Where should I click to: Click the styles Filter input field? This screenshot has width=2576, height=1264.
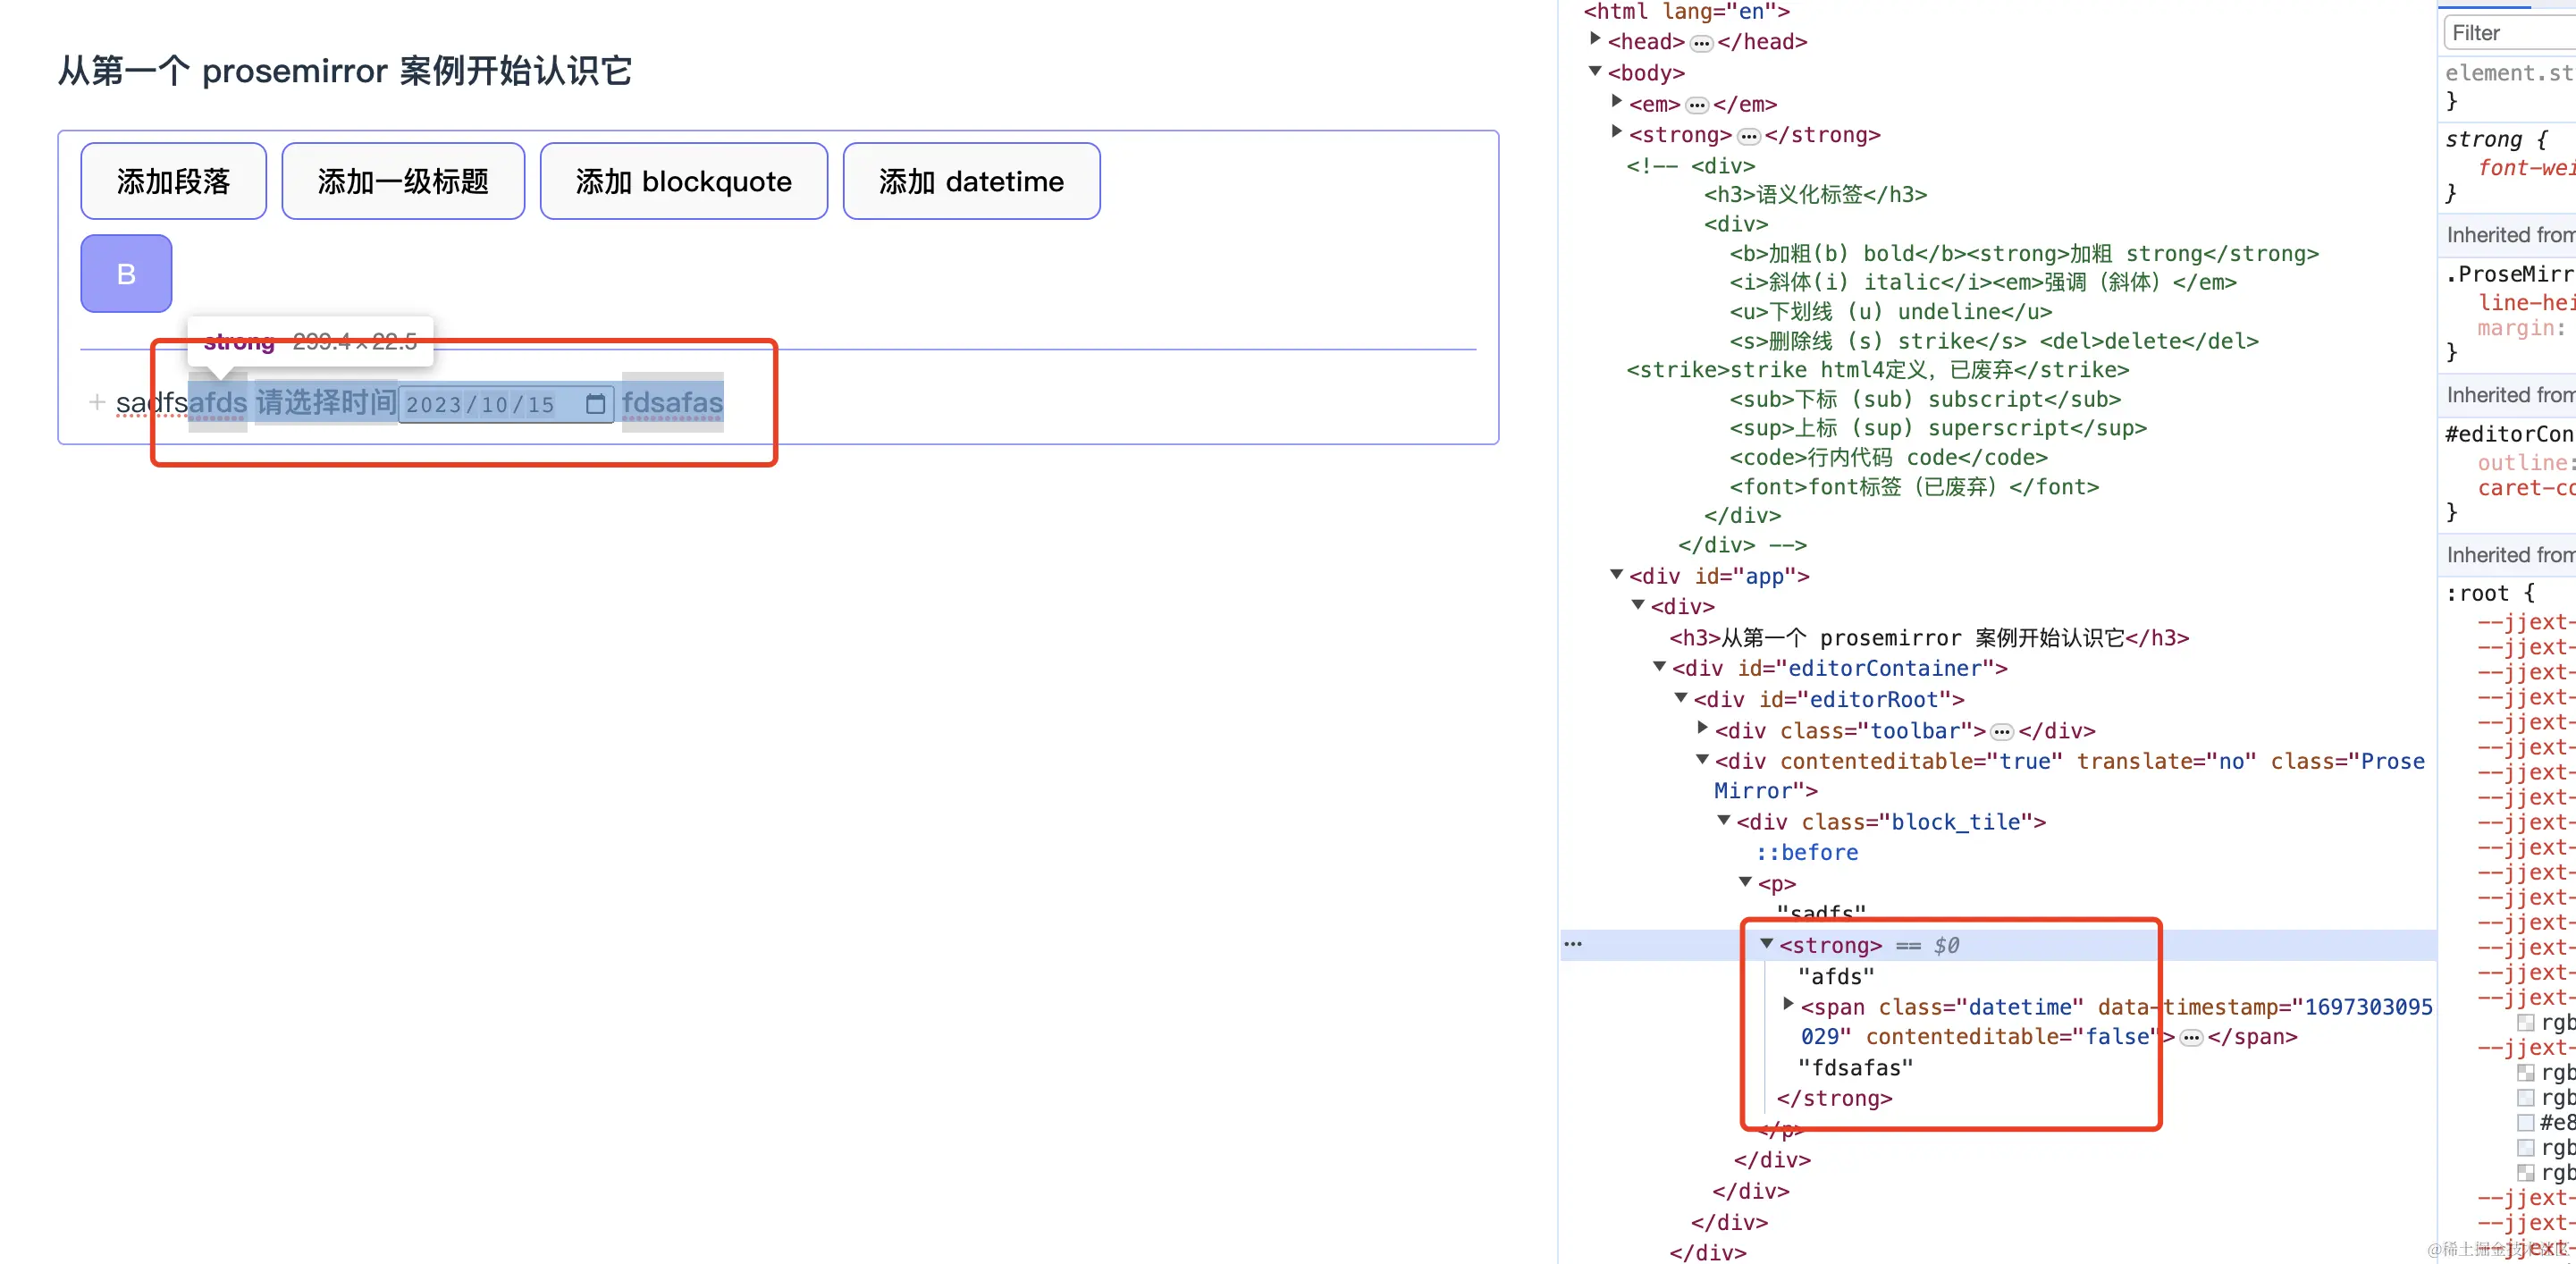(2510, 33)
